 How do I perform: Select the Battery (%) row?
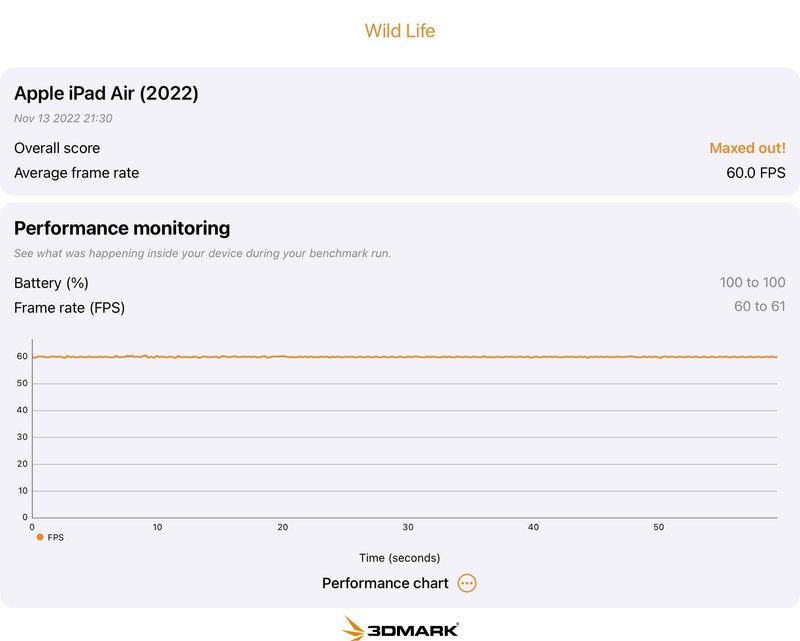(52, 283)
